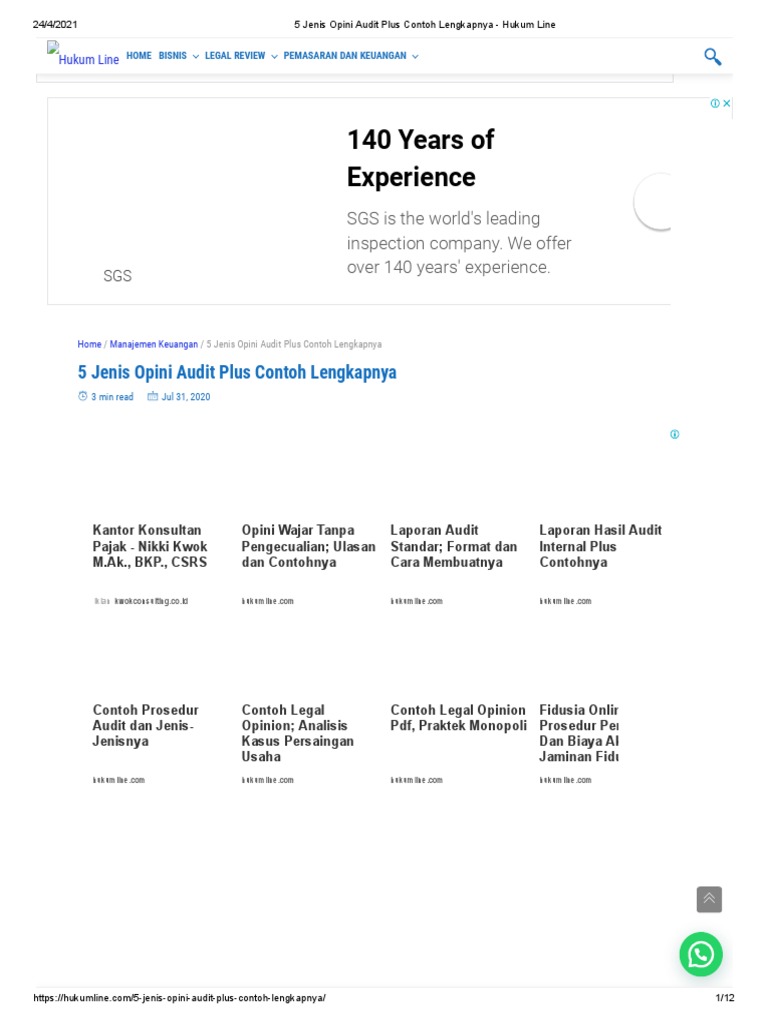Click the '140 Years of Experience' ad headline
The image size is (768, 1024).
click(421, 158)
